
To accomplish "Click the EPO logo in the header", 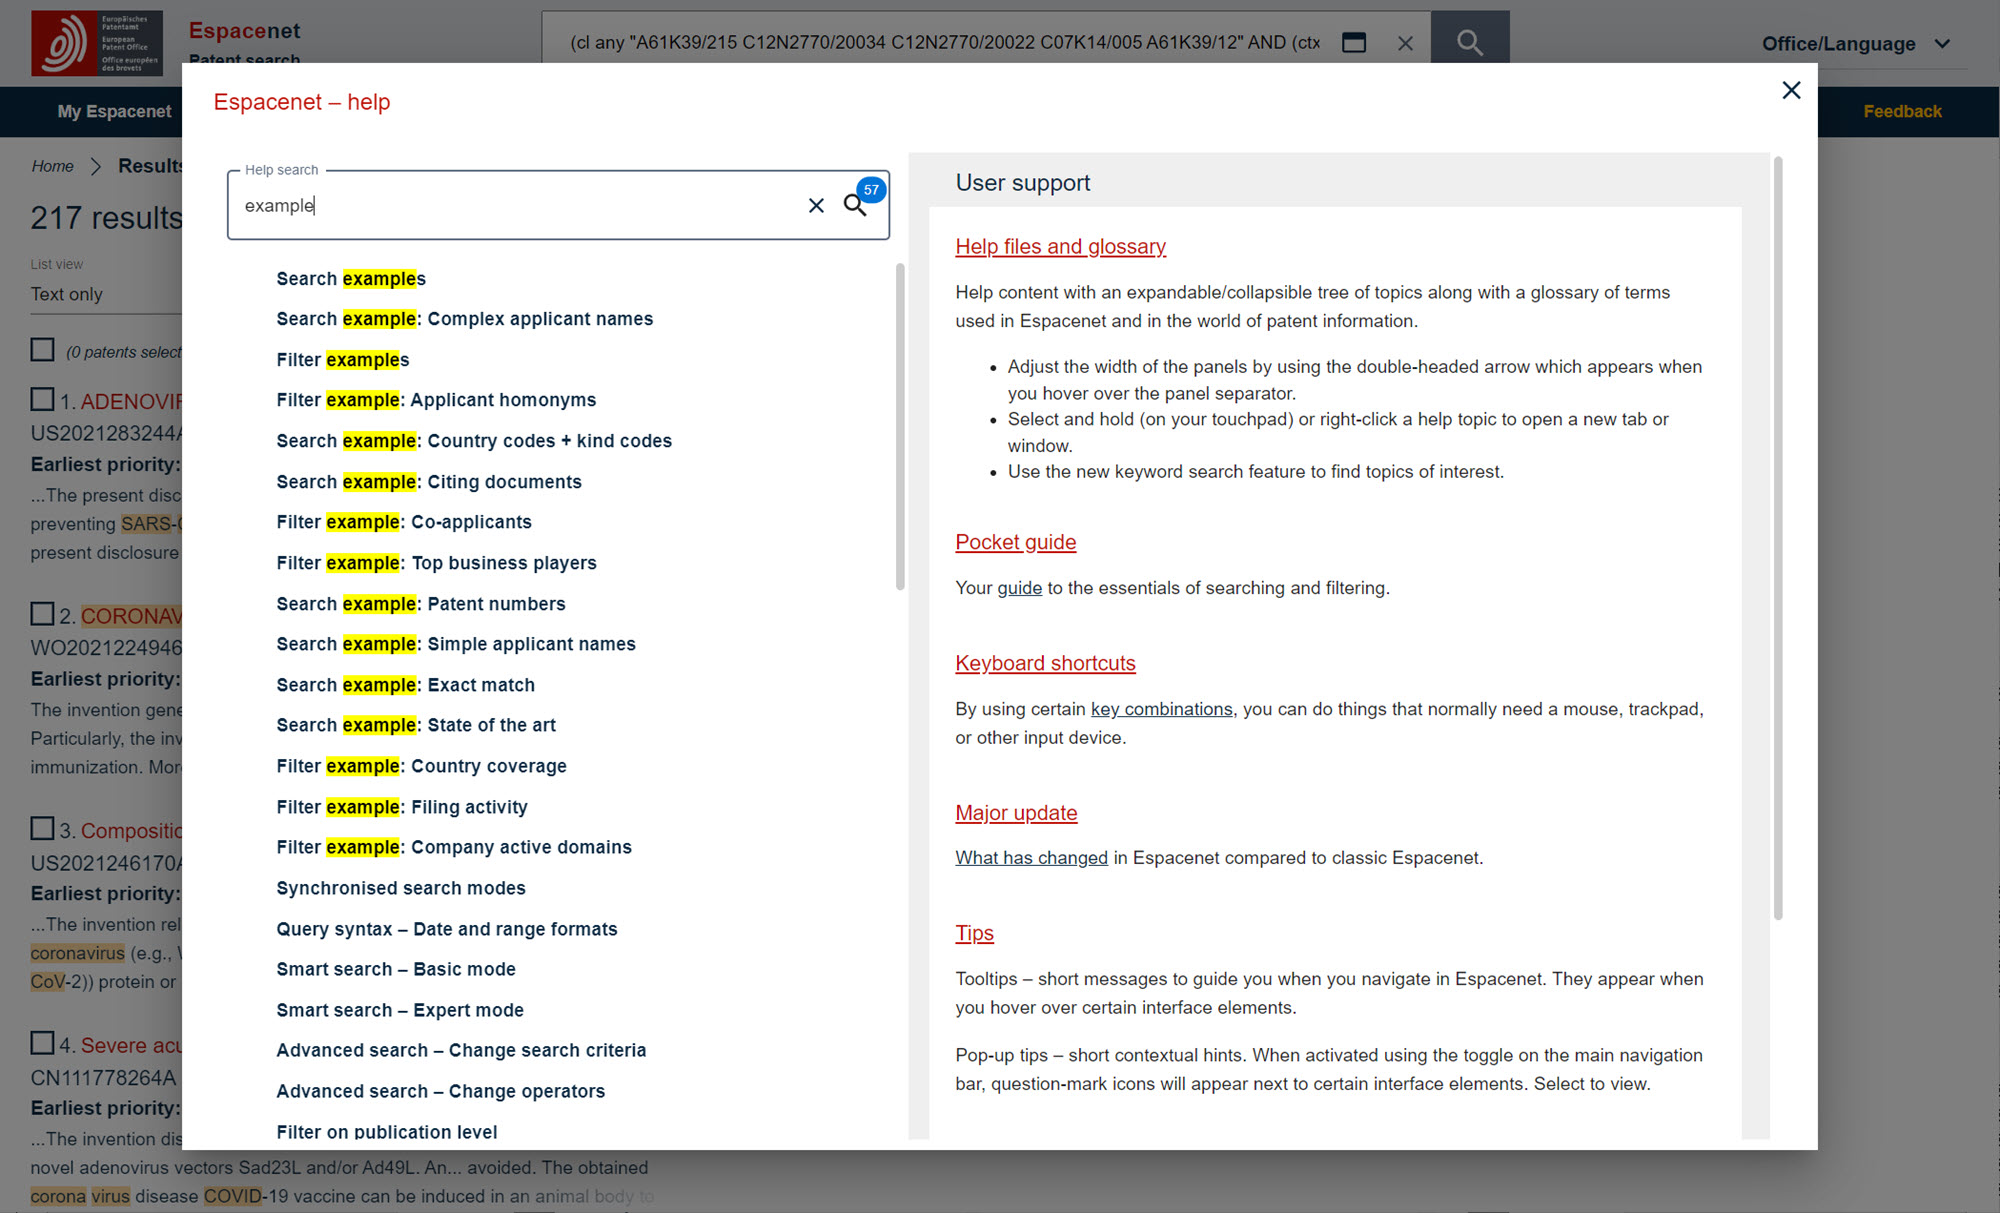I will click(x=97, y=42).
